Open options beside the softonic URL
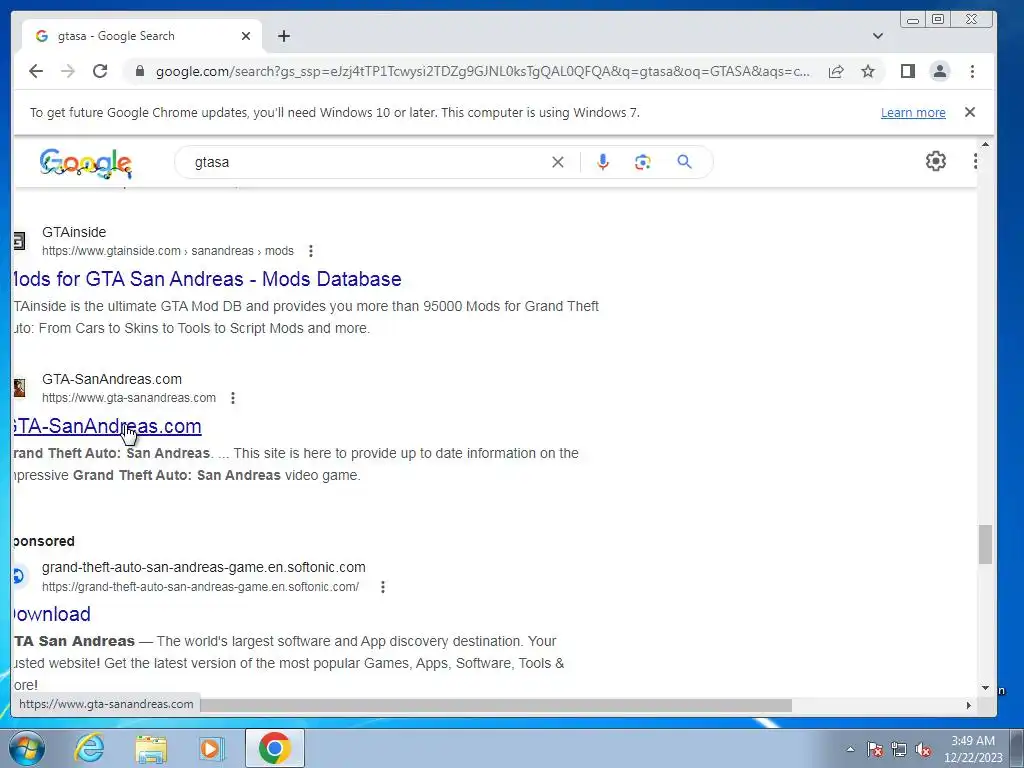 coord(383,587)
